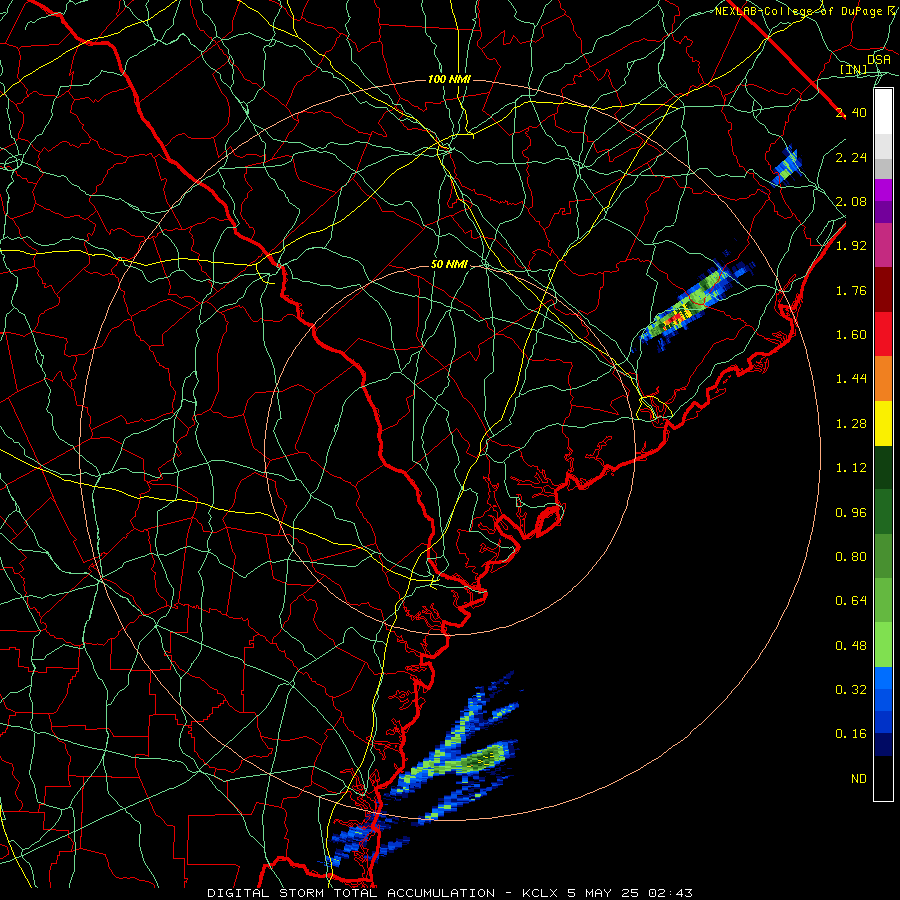This screenshot has height=900, width=900.
Task: Click the 2.08 legend value
Action: tap(851, 201)
